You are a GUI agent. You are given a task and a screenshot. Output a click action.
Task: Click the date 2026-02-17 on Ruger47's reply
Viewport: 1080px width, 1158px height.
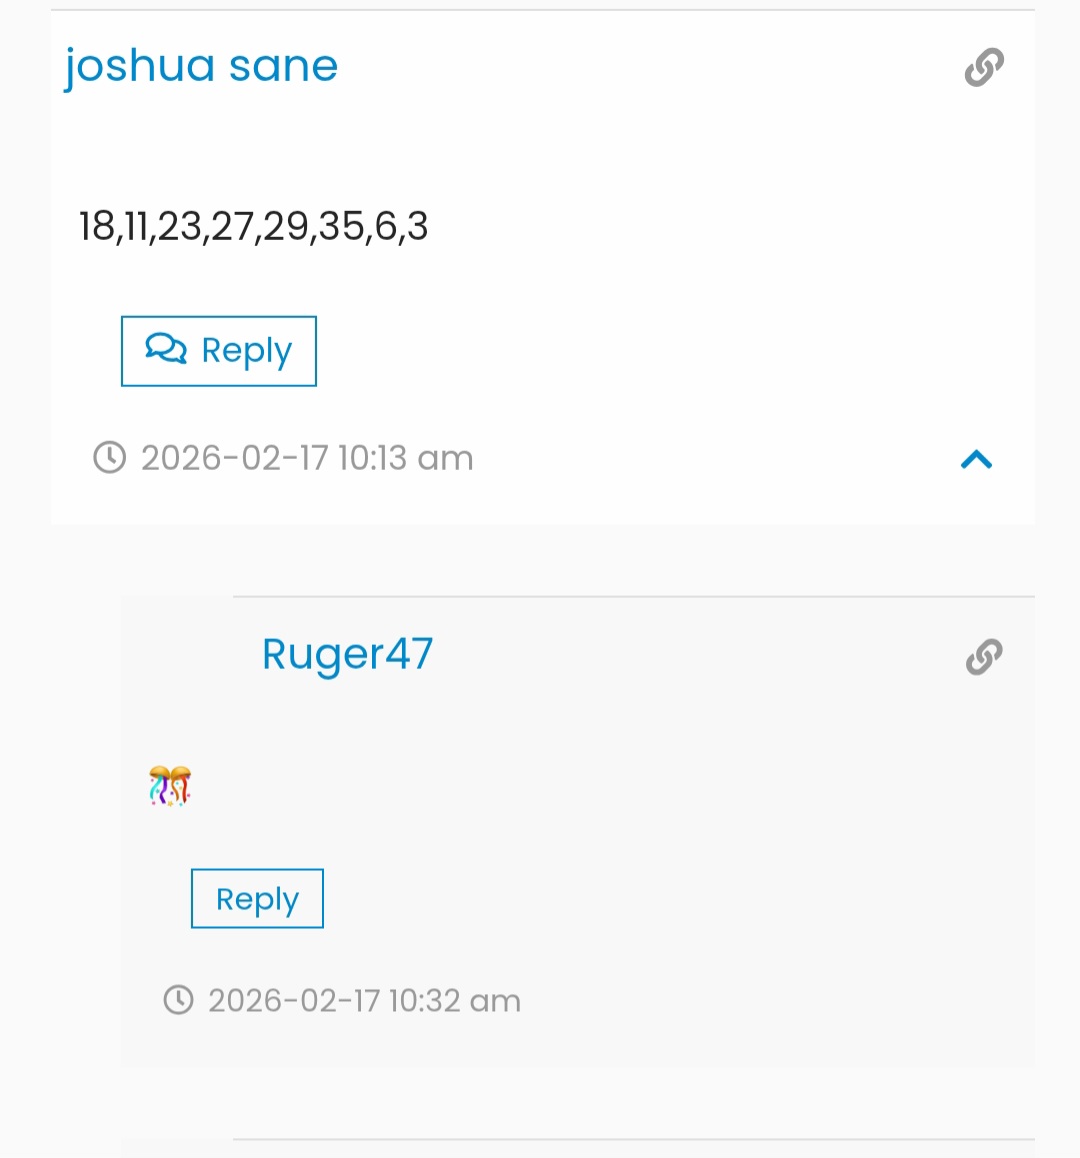(x=294, y=1000)
